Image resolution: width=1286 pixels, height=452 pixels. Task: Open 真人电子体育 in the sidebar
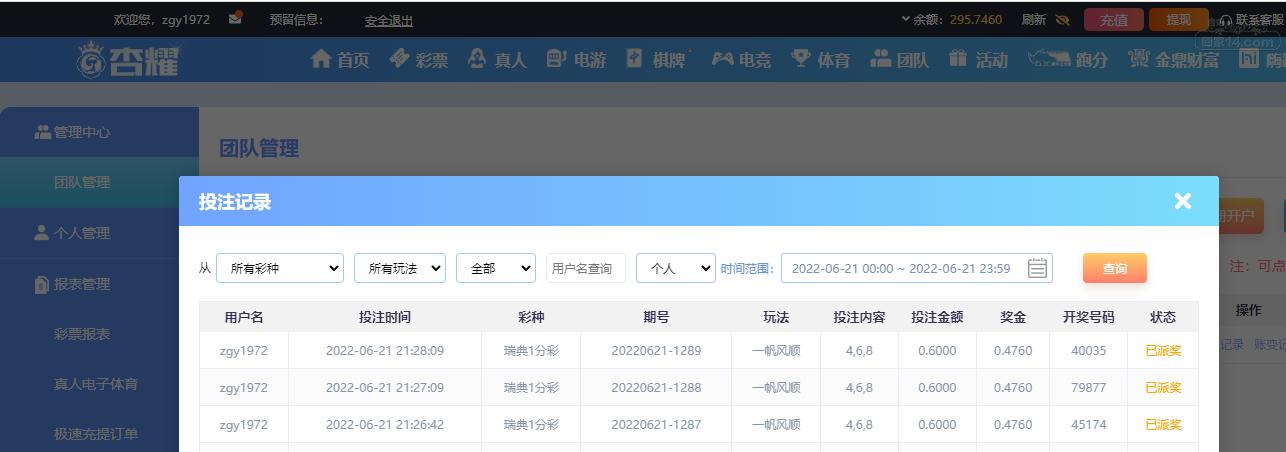tap(96, 384)
